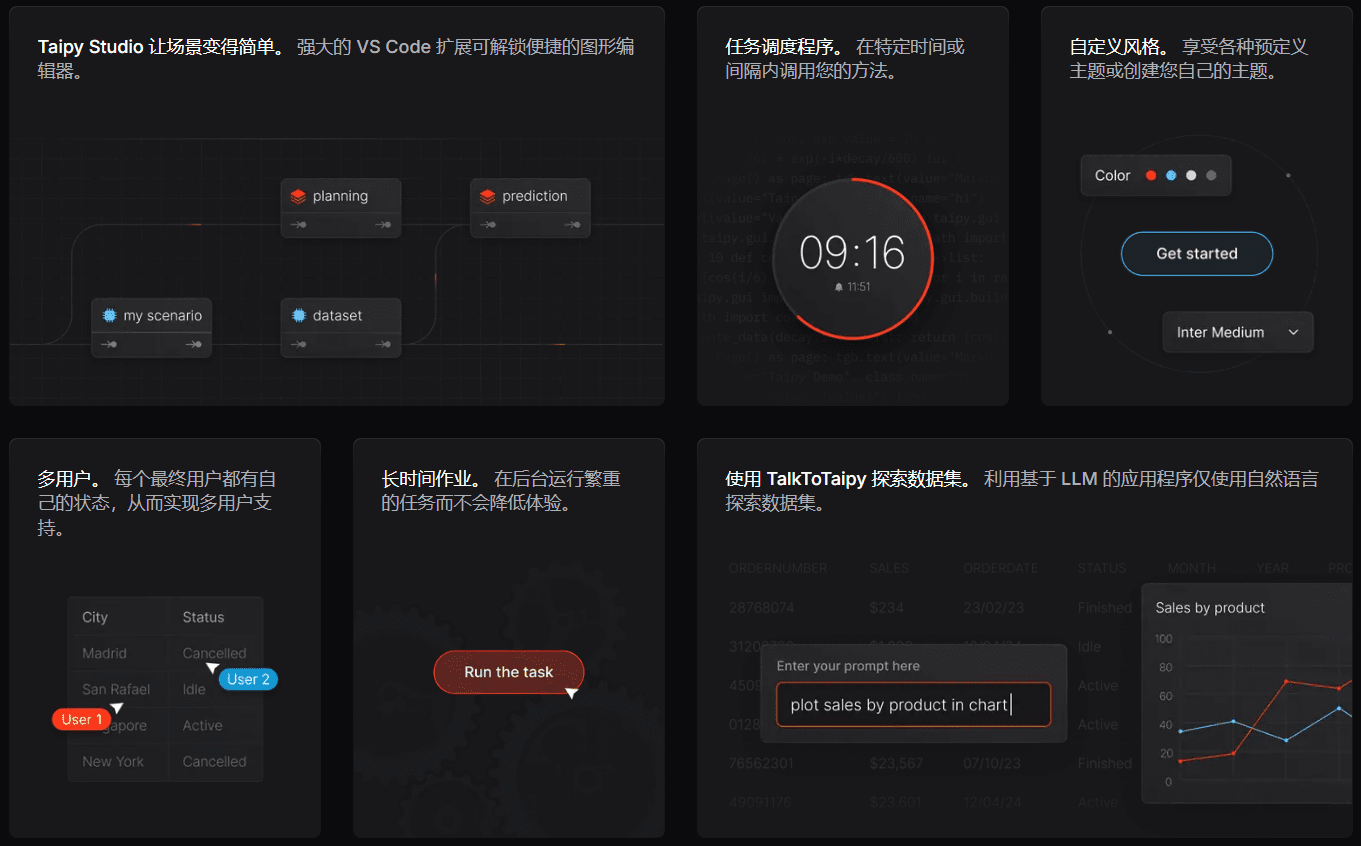This screenshot has height=846, width=1361.
Task: Click the Run the task button
Action: (508, 672)
